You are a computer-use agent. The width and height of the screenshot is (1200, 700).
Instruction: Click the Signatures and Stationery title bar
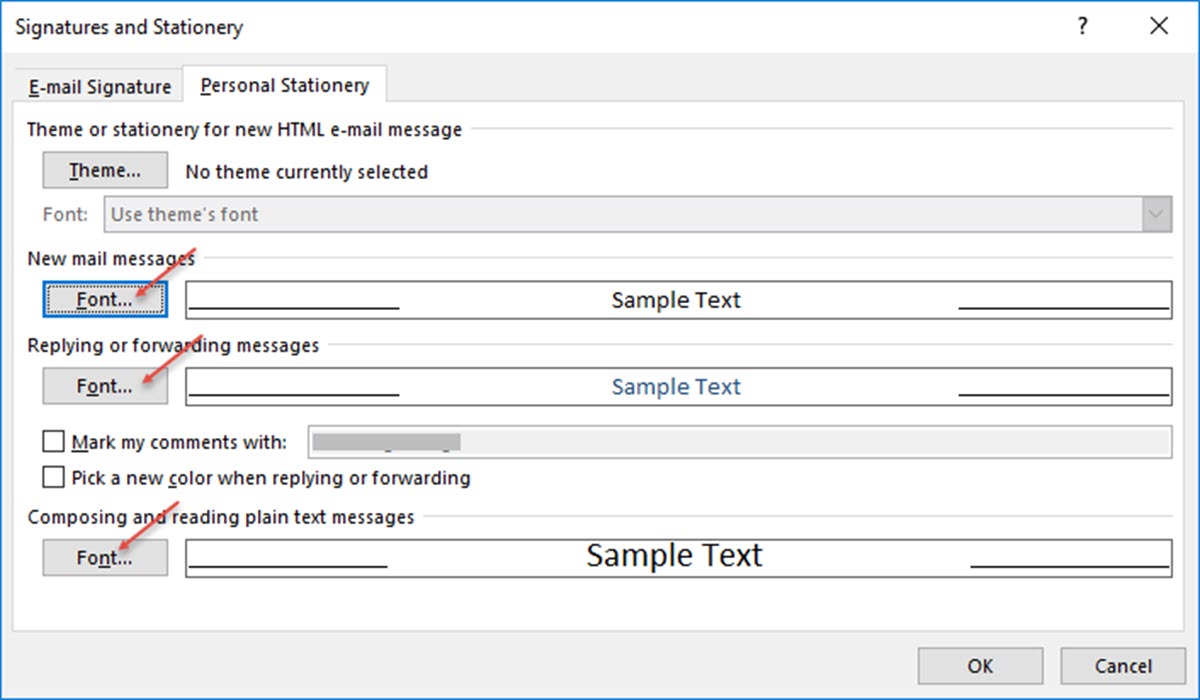(x=129, y=27)
